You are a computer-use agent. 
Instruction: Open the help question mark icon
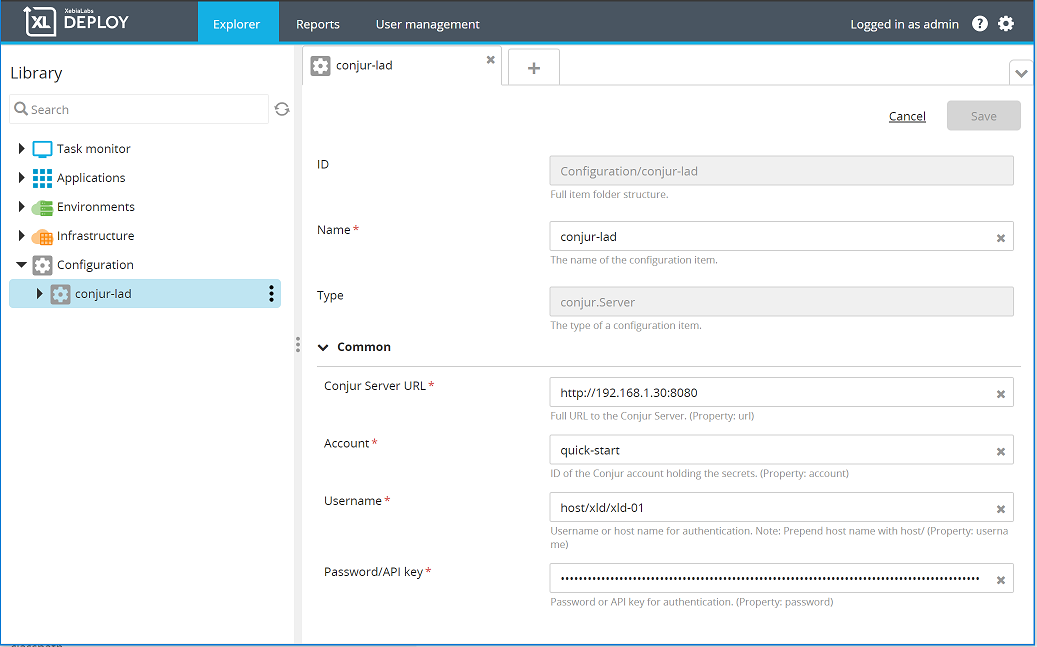pos(979,24)
